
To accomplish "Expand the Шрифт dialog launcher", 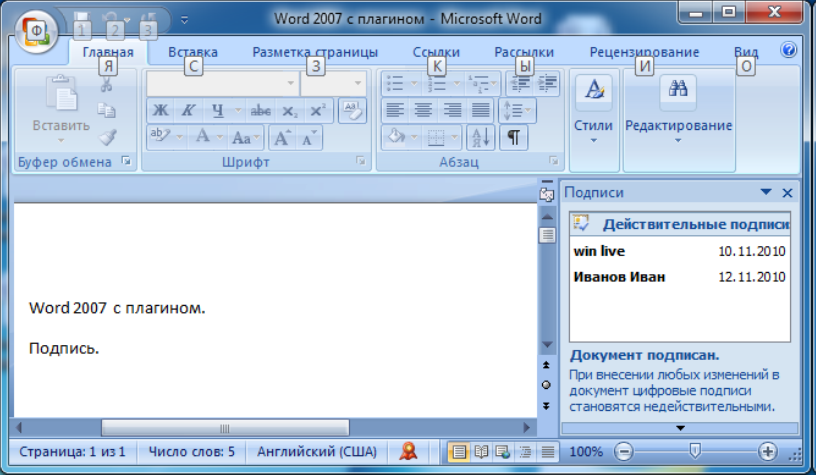I will click(x=361, y=161).
